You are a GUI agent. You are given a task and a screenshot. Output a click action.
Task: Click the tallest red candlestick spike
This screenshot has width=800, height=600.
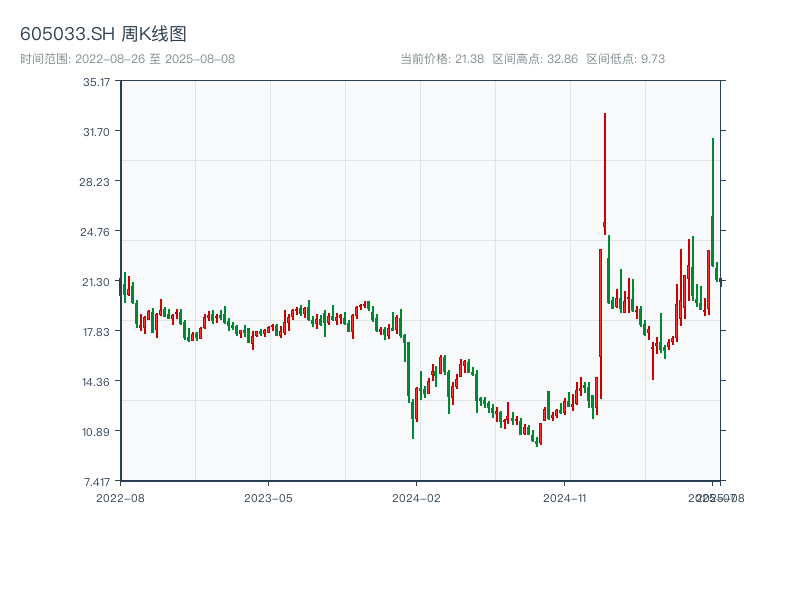click(x=605, y=170)
